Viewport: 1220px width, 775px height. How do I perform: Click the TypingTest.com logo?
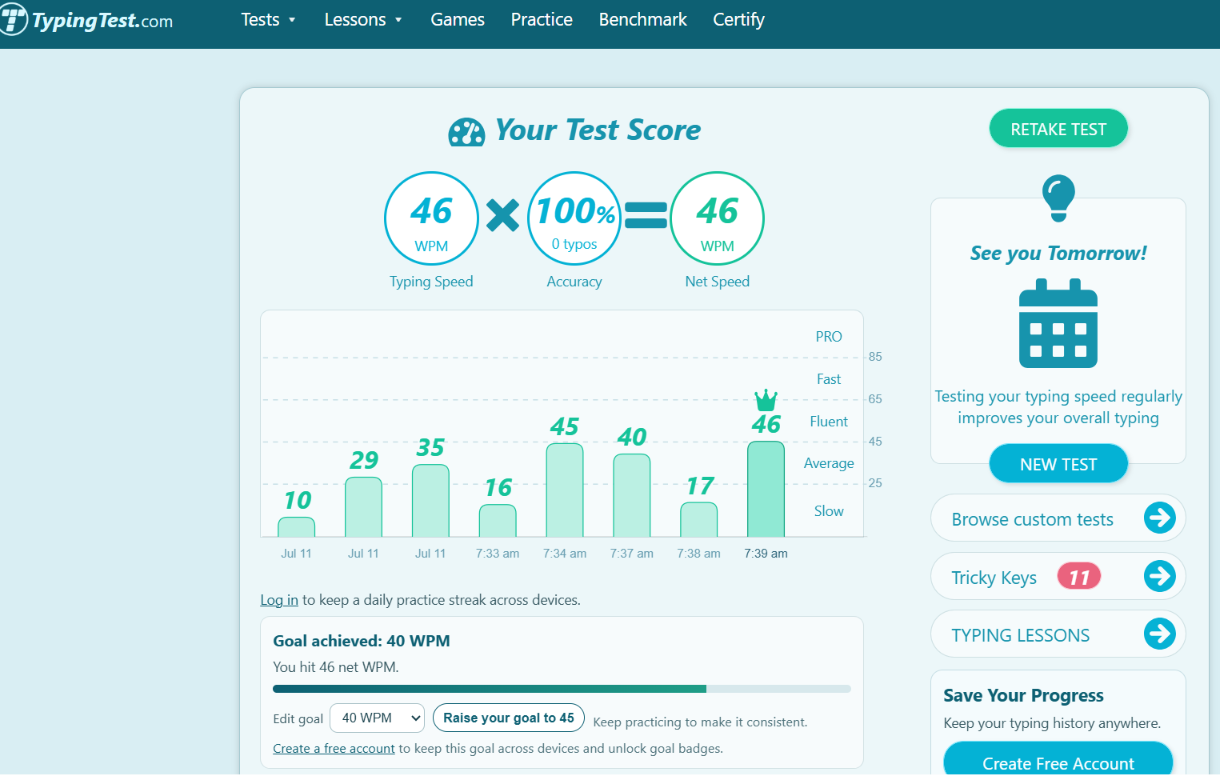(87, 20)
